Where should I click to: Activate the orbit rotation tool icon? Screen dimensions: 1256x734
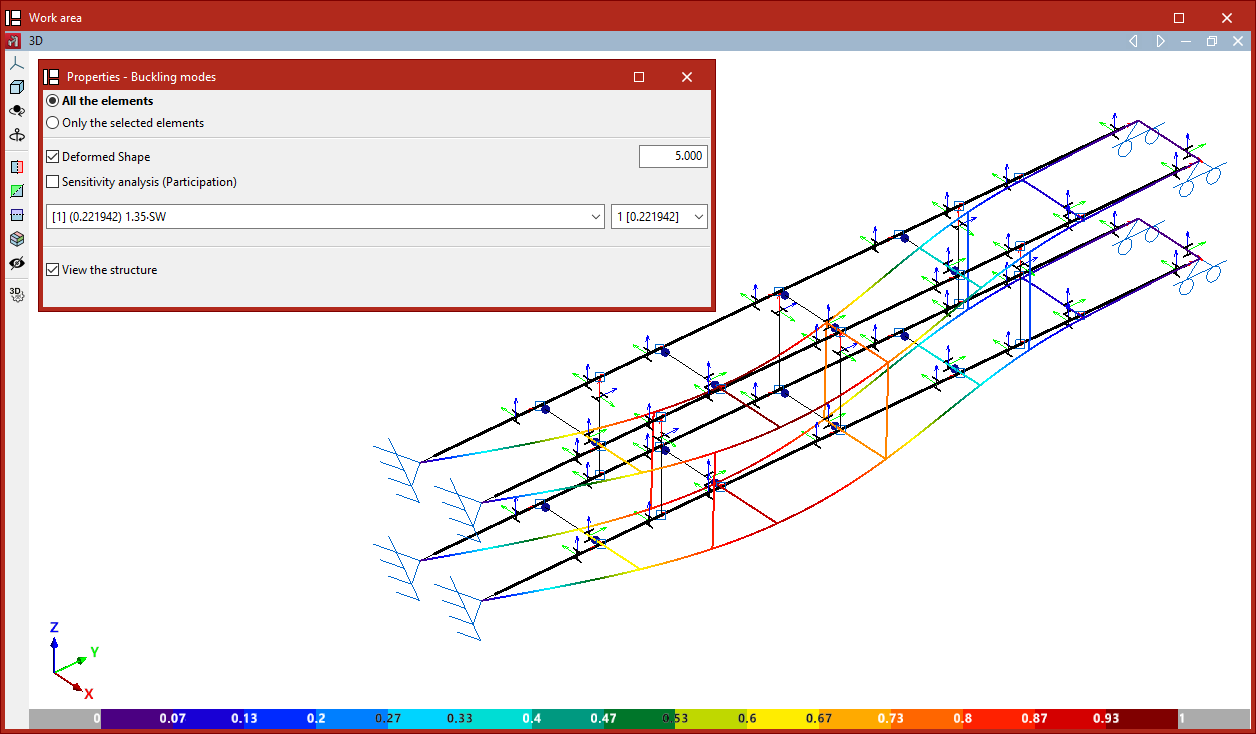coord(16,111)
